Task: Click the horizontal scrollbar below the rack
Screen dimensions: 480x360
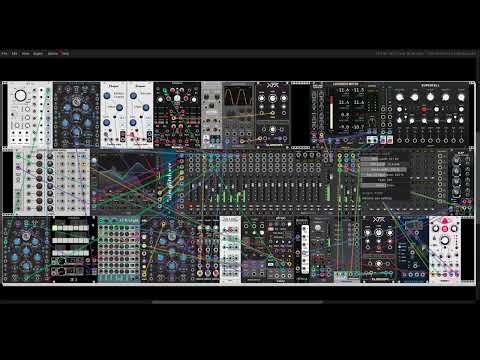Action: [x=237, y=302]
